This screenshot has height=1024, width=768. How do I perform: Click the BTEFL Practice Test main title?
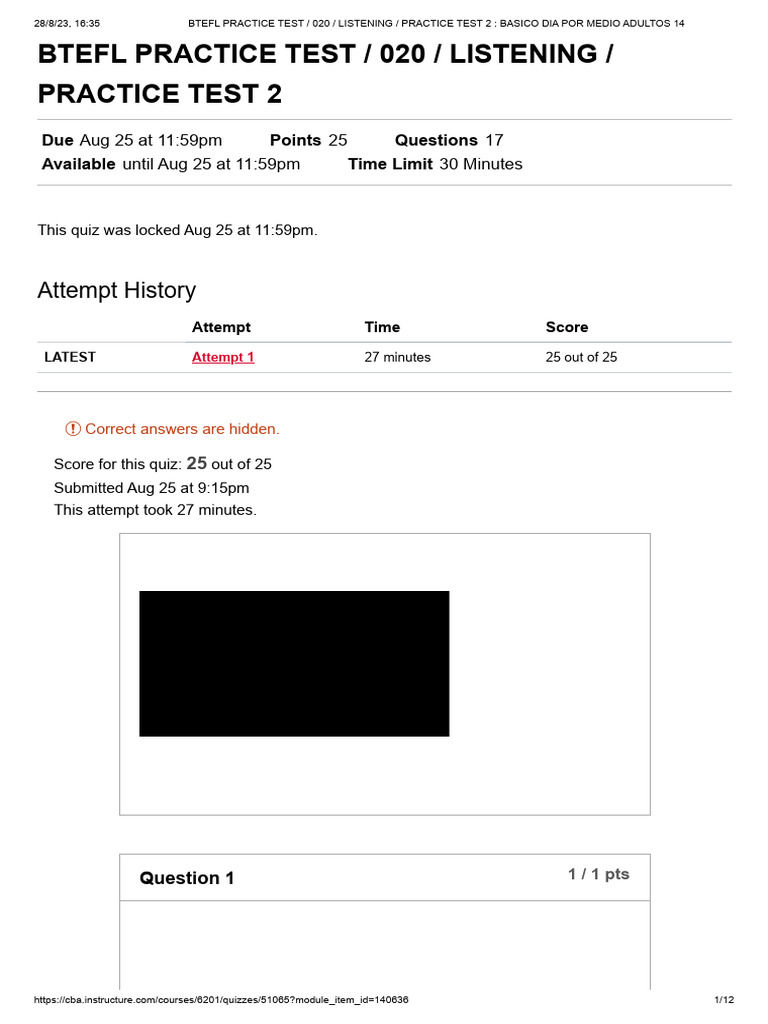(326, 74)
